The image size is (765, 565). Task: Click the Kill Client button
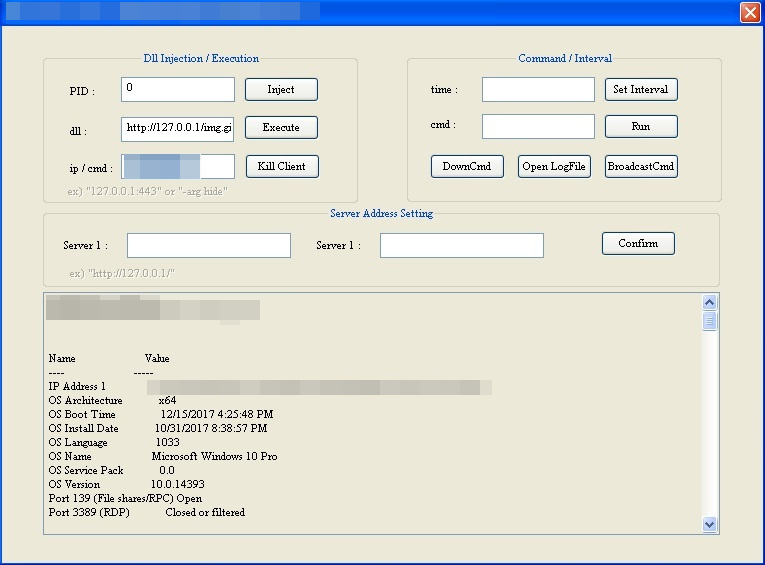(x=281, y=166)
